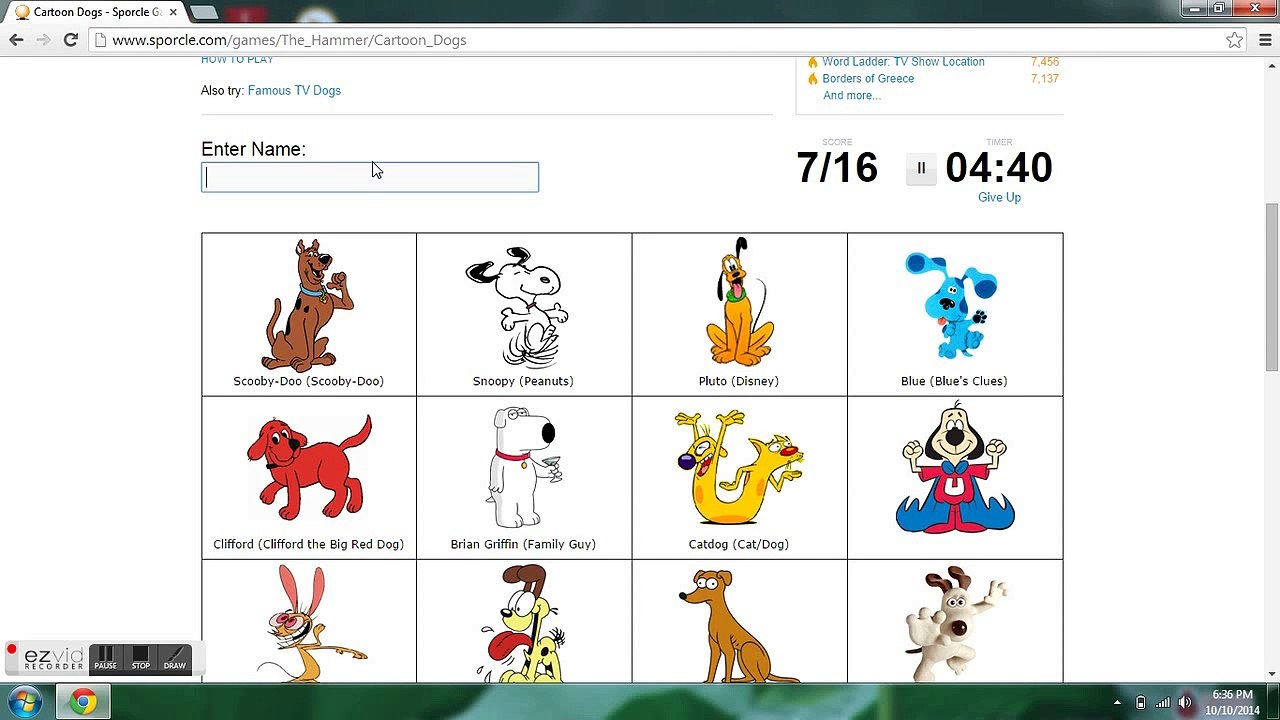Image resolution: width=1280 pixels, height=720 pixels.
Task: Bookmark this page with the star icon
Action: pos(1235,40)
